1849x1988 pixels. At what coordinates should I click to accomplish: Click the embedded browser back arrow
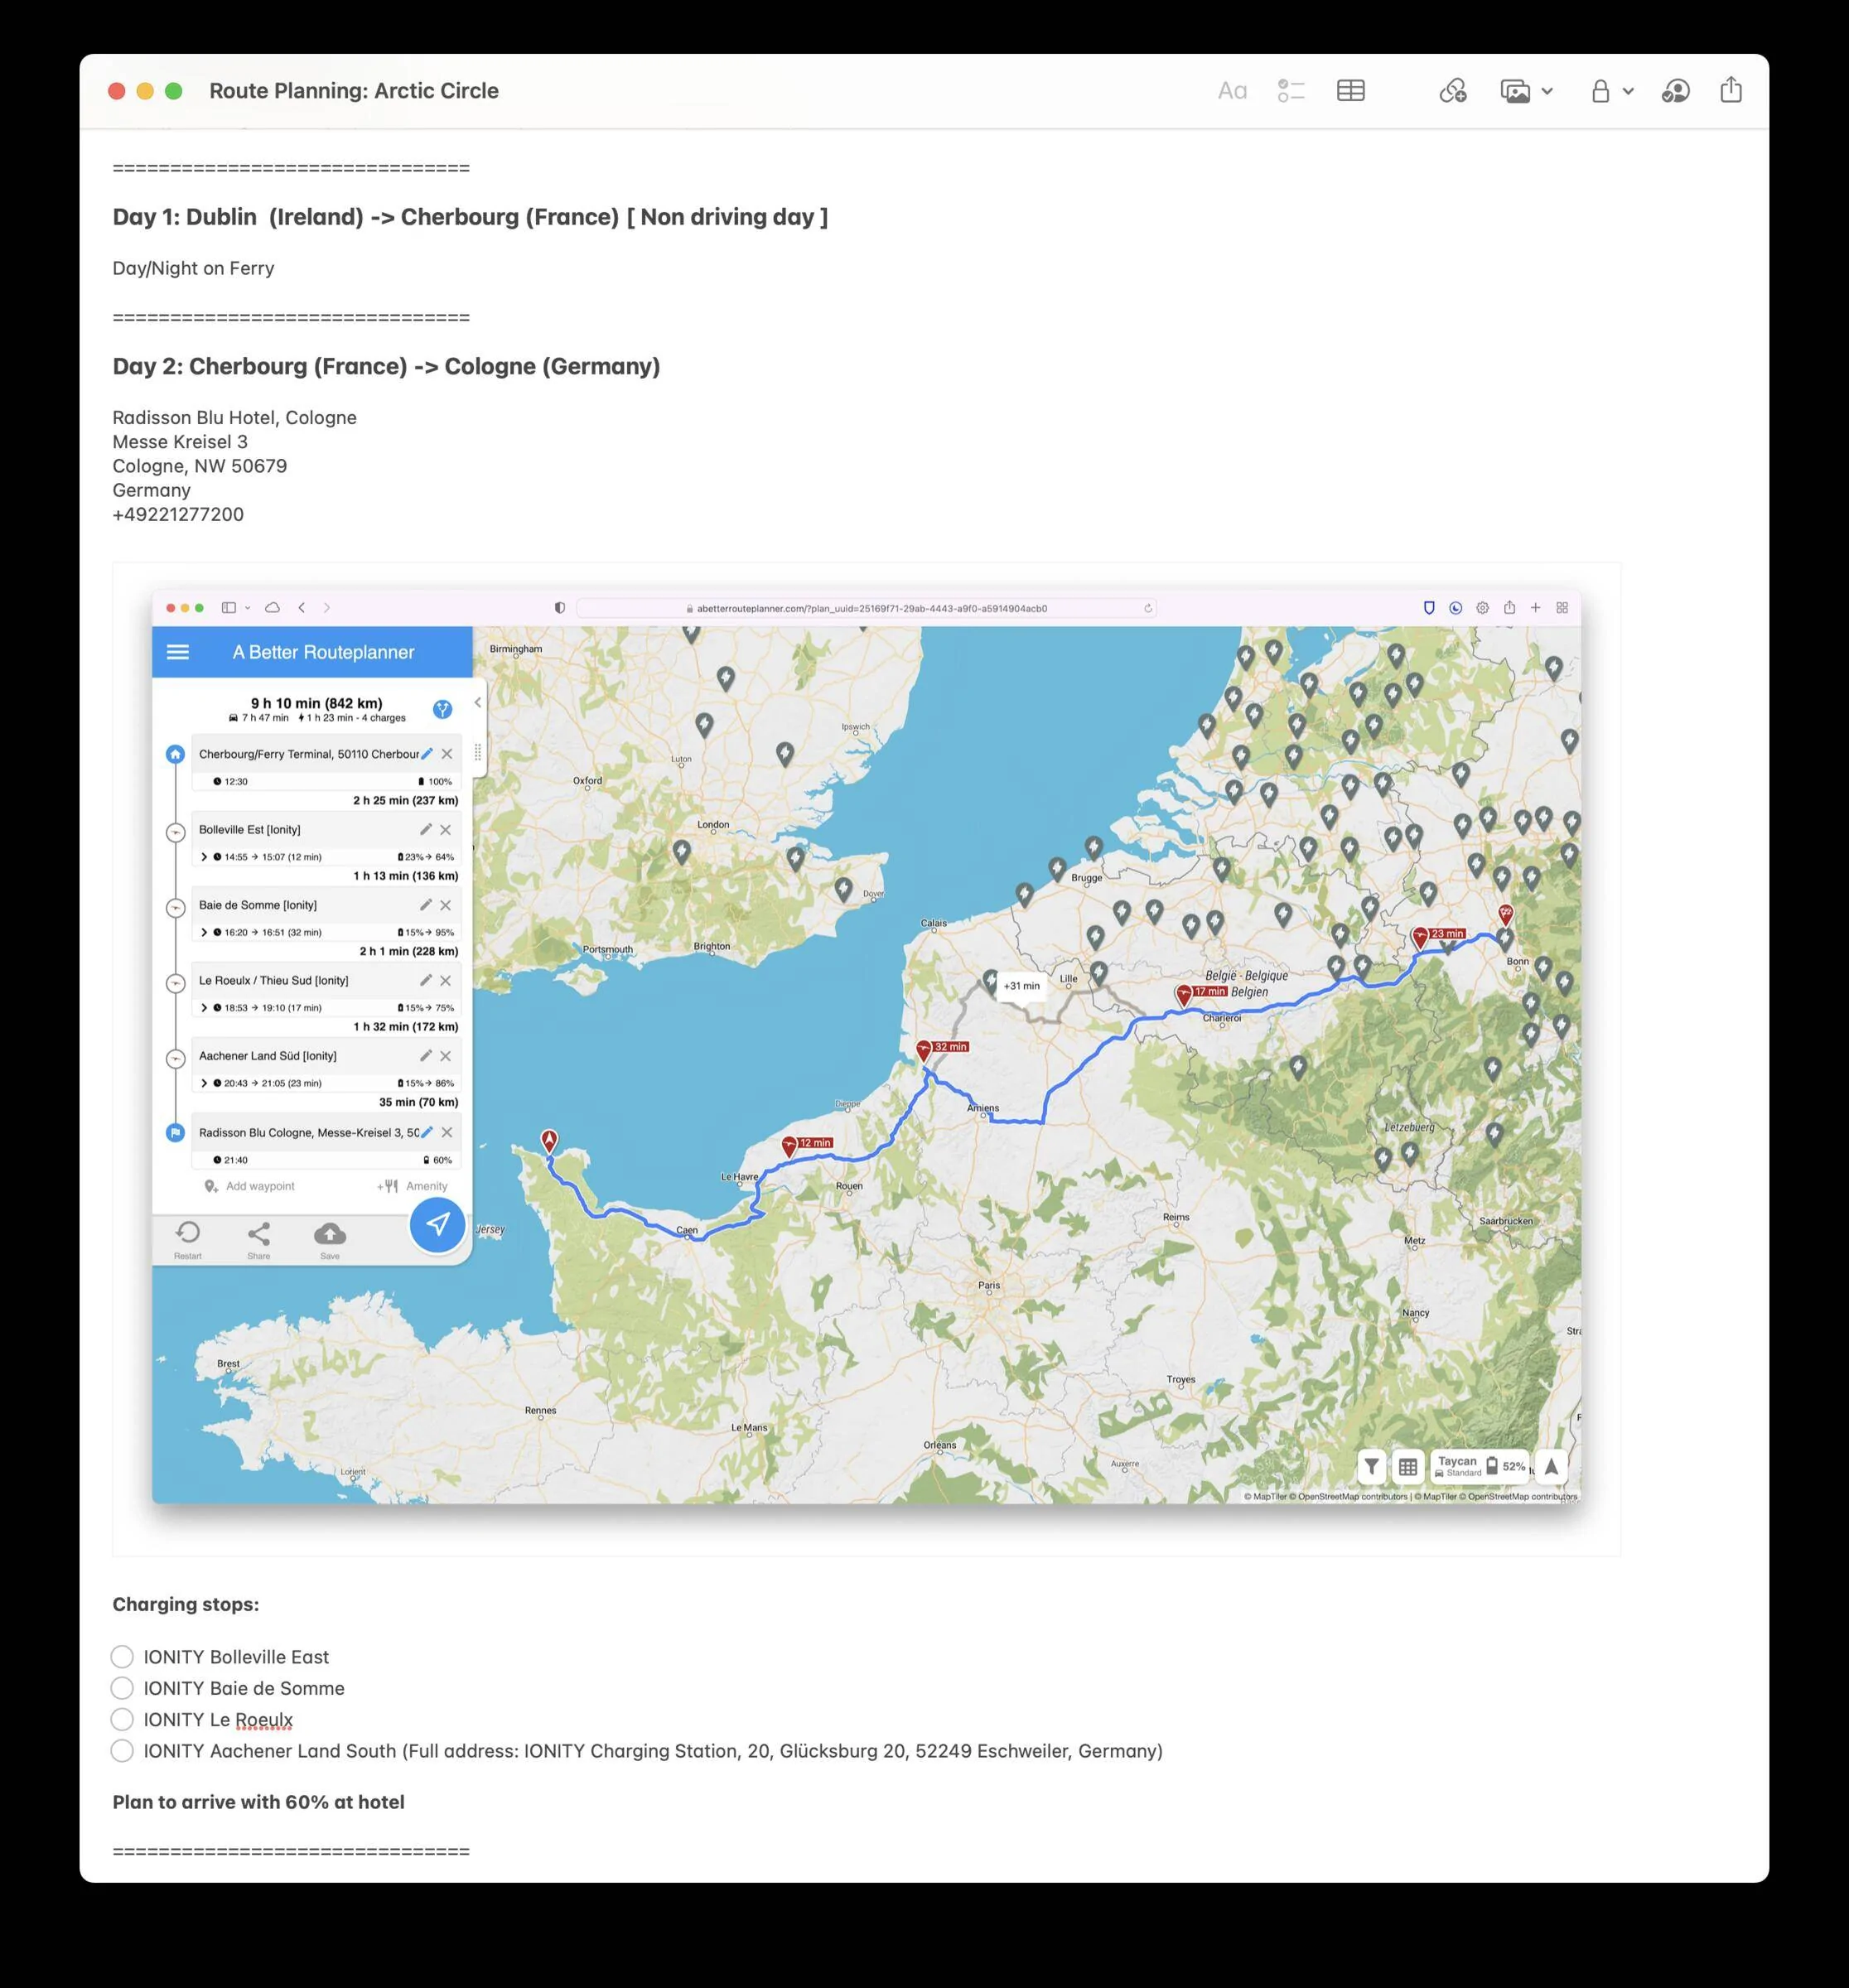pos(301,607)
